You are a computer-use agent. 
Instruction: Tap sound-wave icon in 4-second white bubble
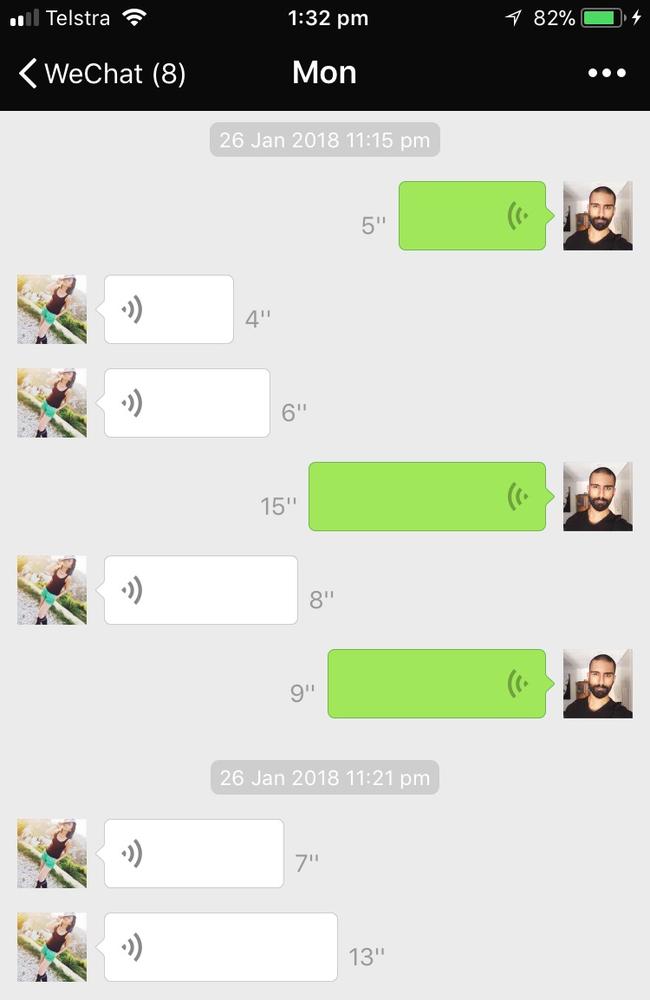(x=132, y=309)
